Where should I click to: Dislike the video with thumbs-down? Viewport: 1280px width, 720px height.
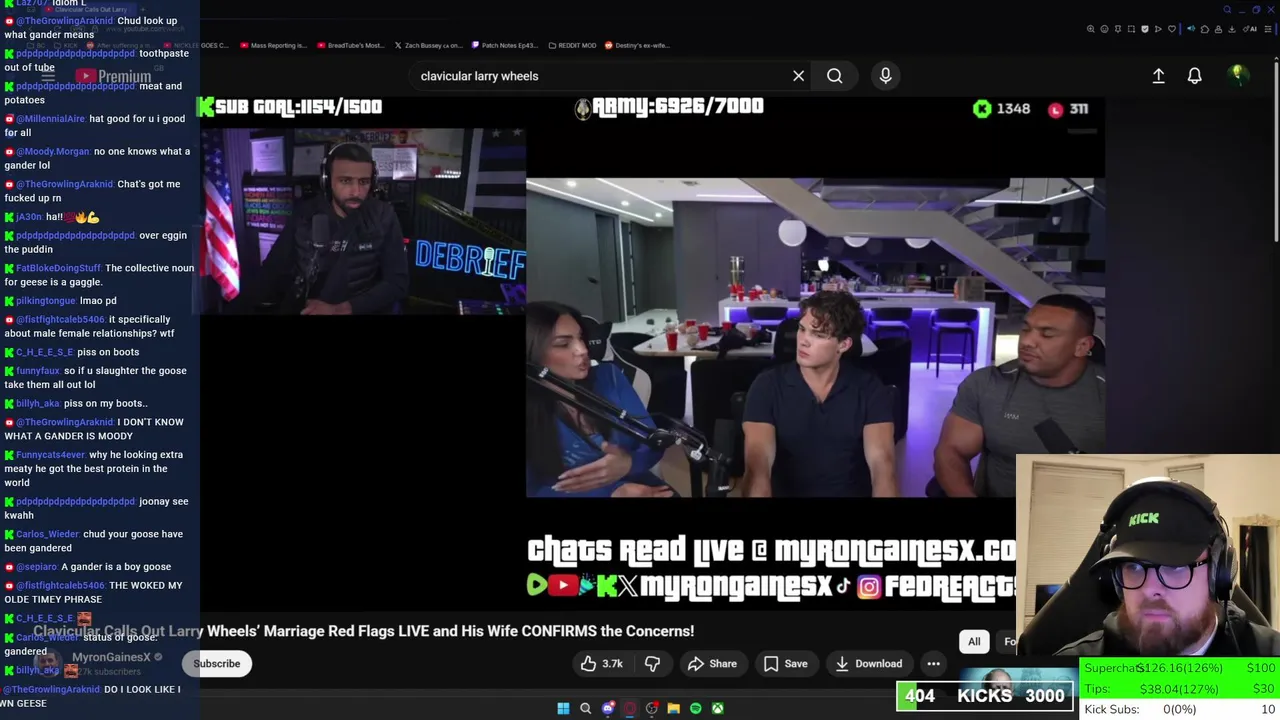tap(652, 664)
